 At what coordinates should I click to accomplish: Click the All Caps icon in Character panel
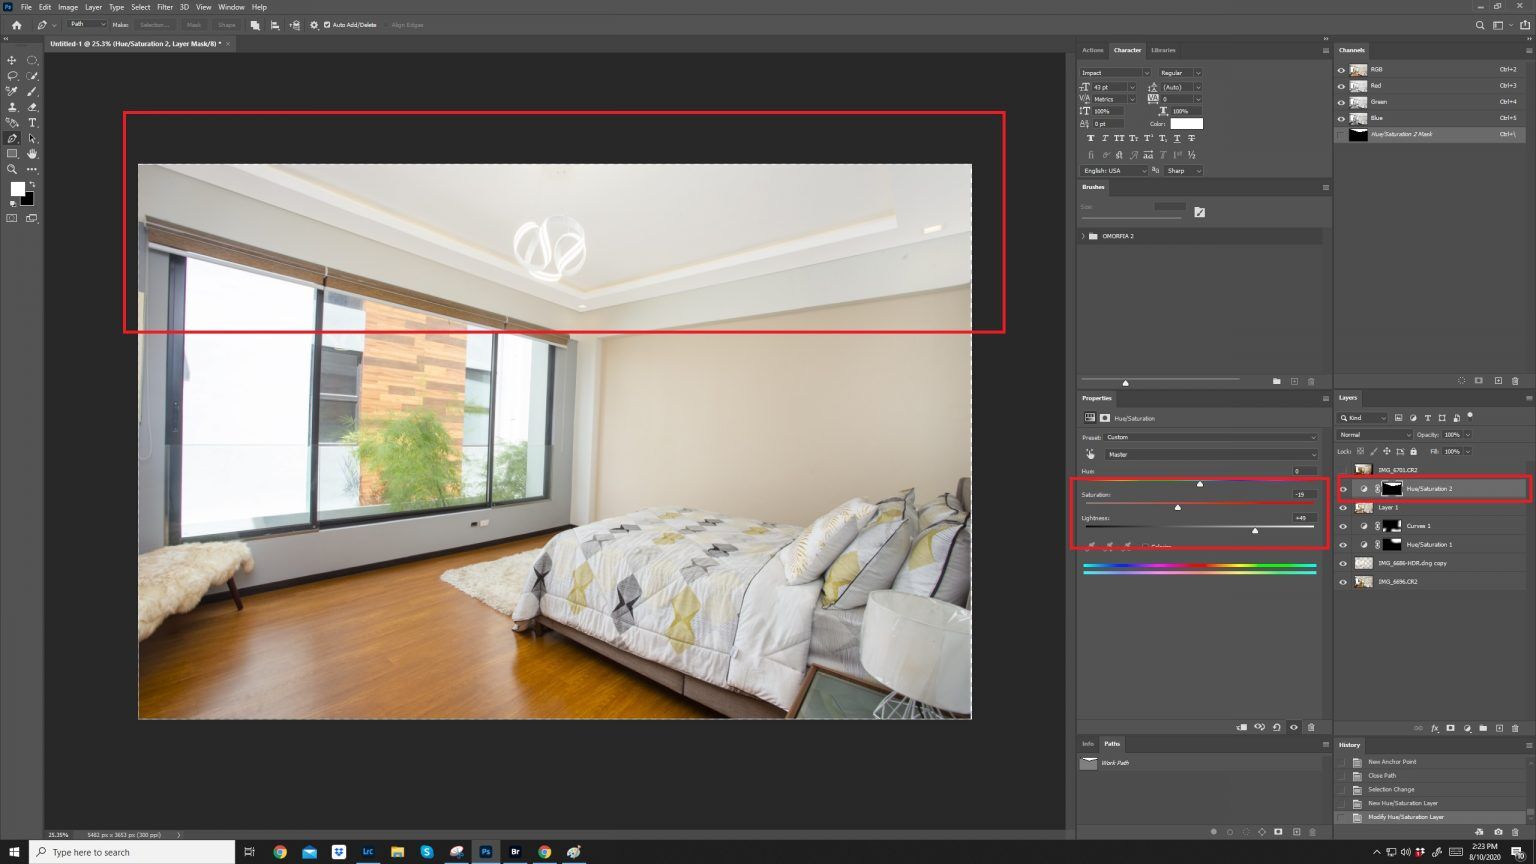1119,138
